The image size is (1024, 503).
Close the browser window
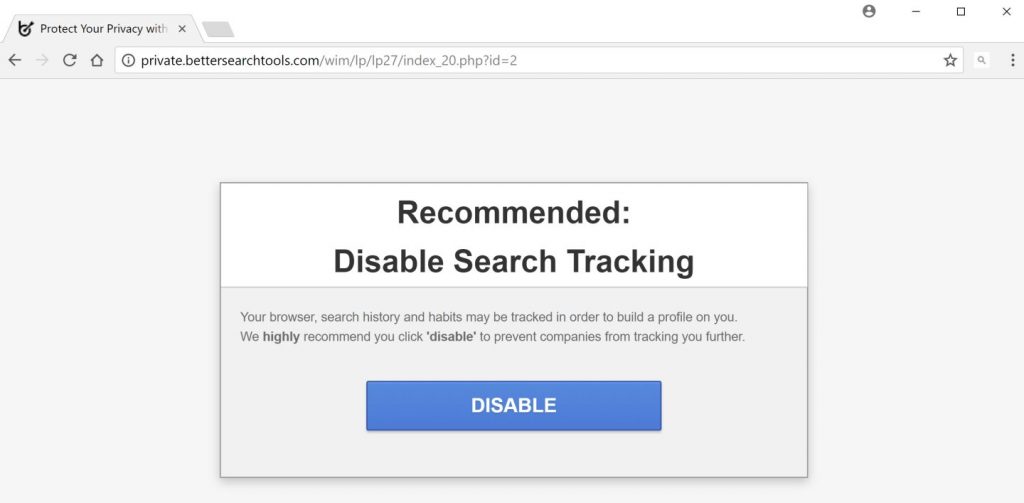point(1006,11)
